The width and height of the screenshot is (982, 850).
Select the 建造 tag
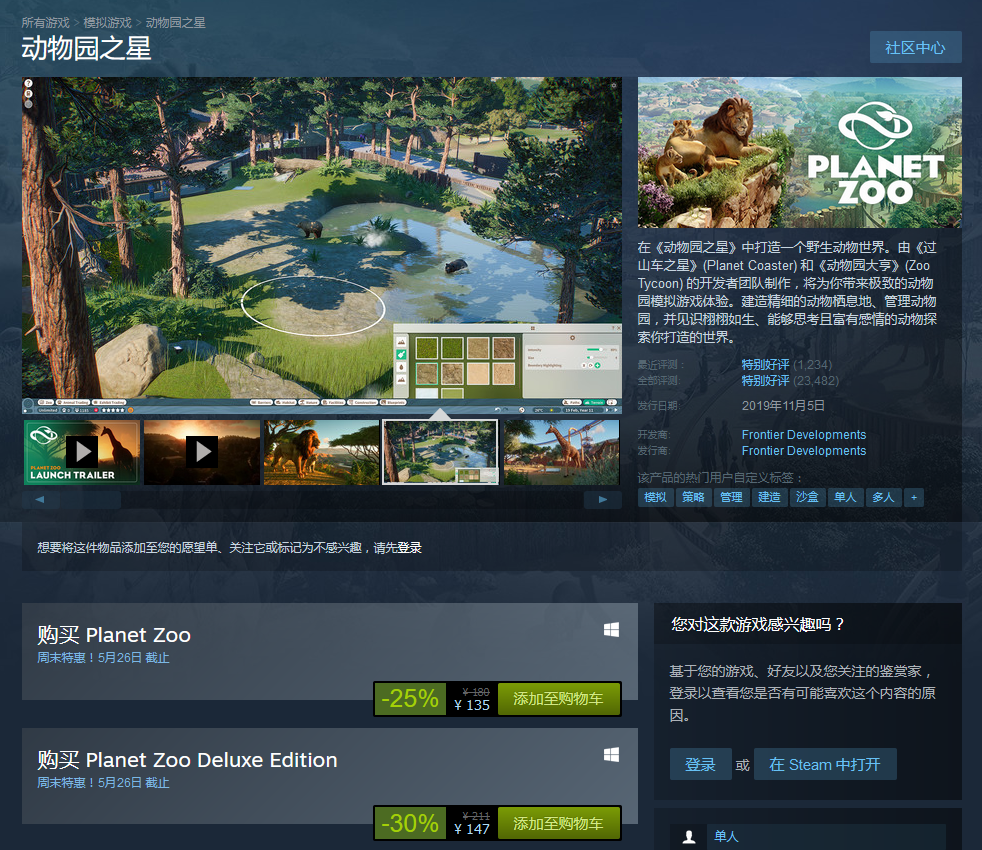pos(770,497)
